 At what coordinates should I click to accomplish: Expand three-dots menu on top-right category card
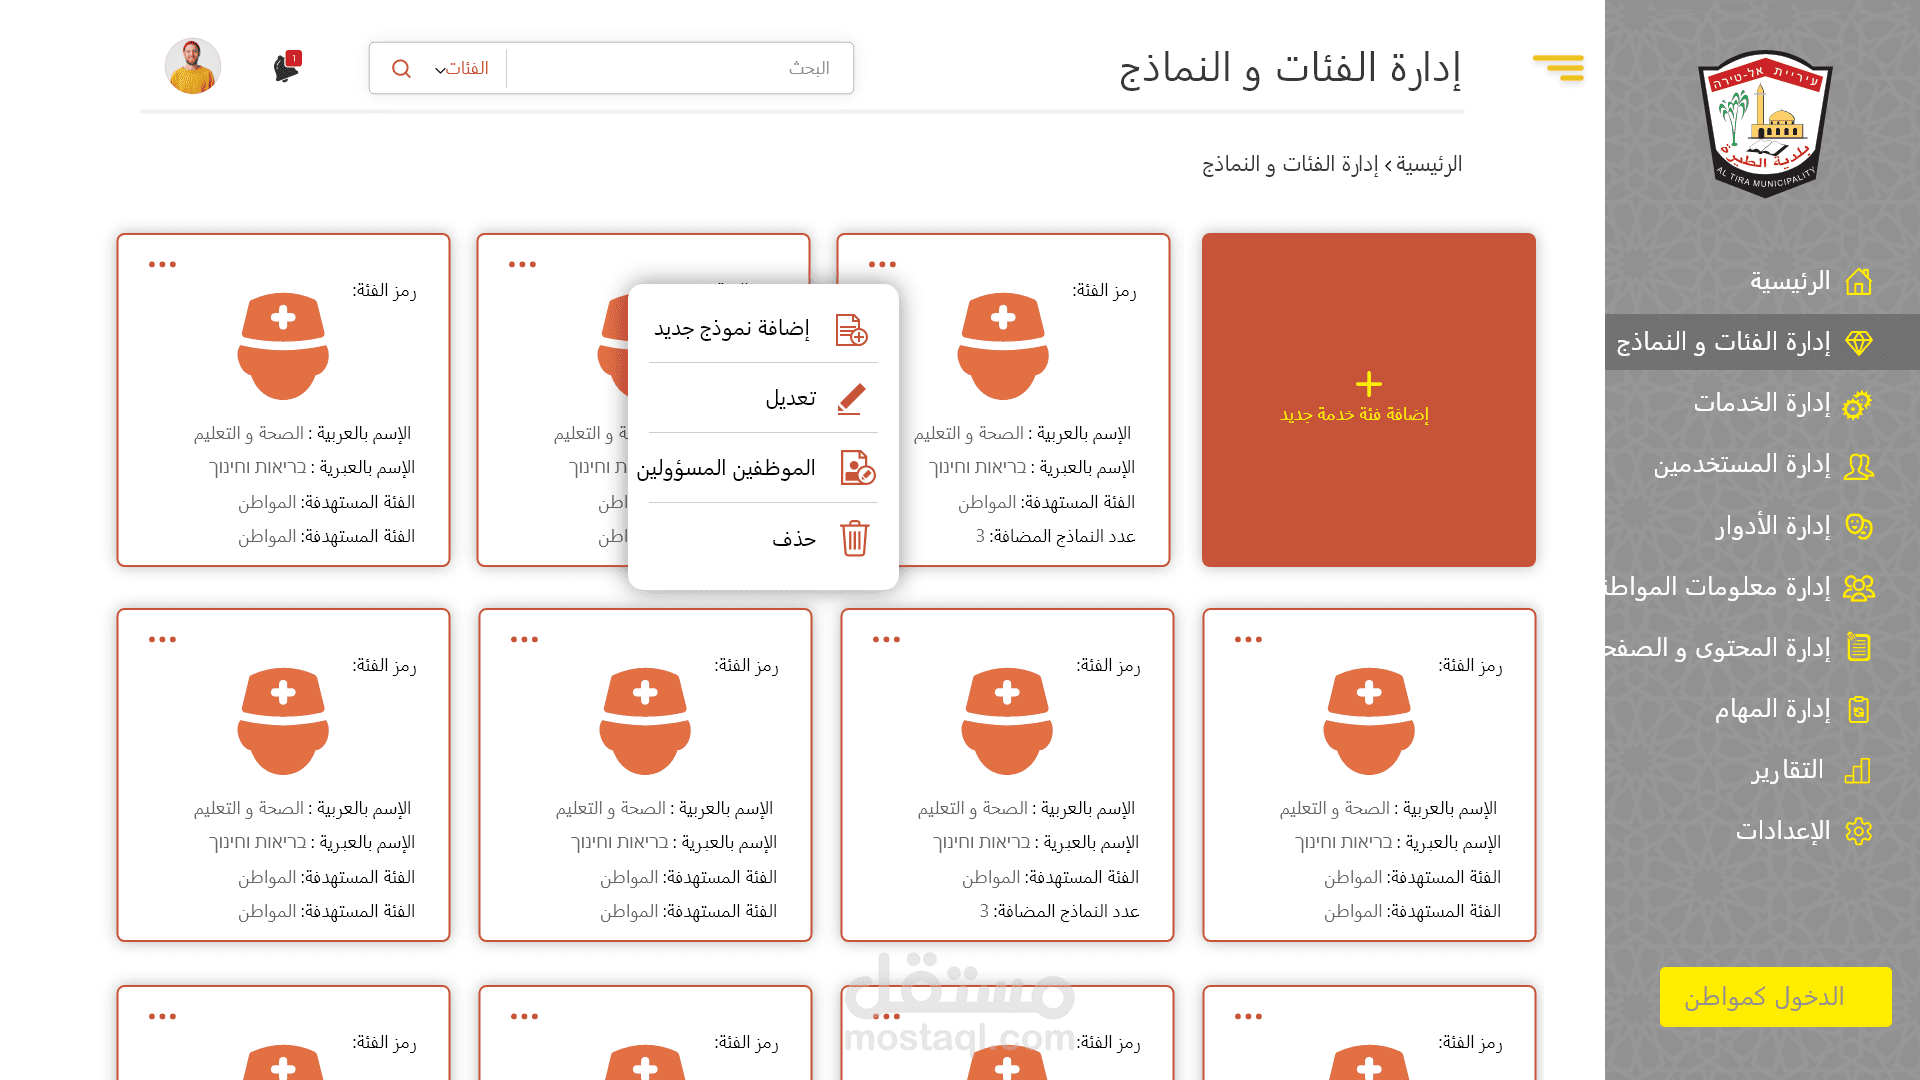(882, 265)
